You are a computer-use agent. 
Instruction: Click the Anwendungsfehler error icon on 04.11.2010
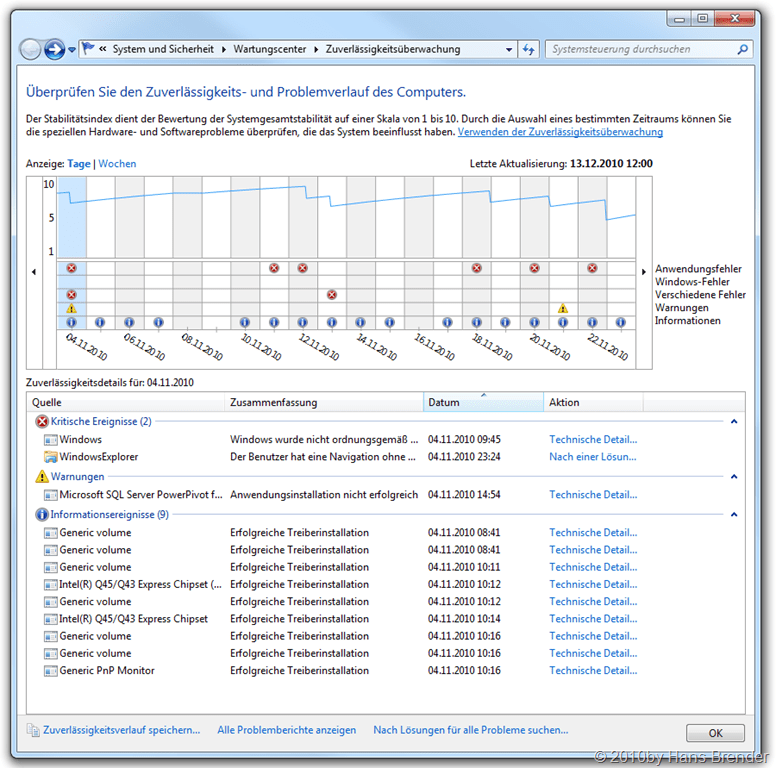coord(72,268)
